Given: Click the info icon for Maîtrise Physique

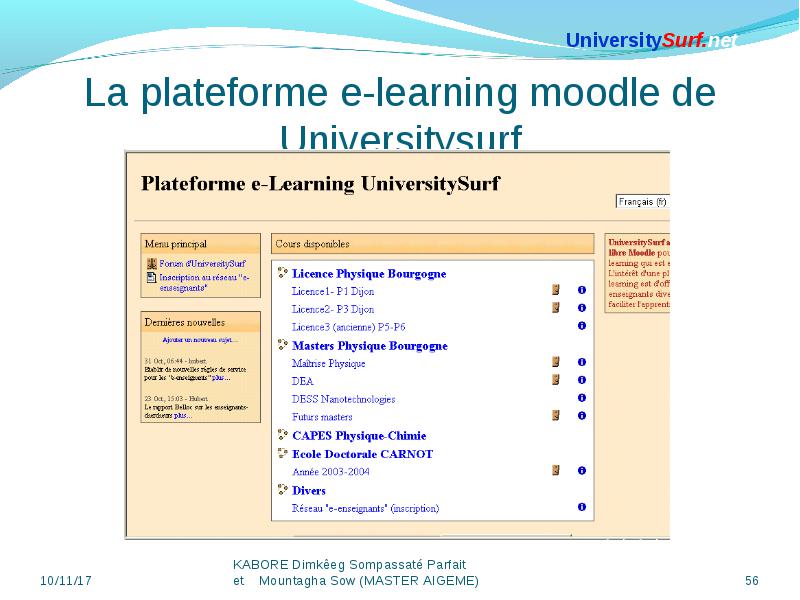Looking at the screenshot, I should [582, 362].
